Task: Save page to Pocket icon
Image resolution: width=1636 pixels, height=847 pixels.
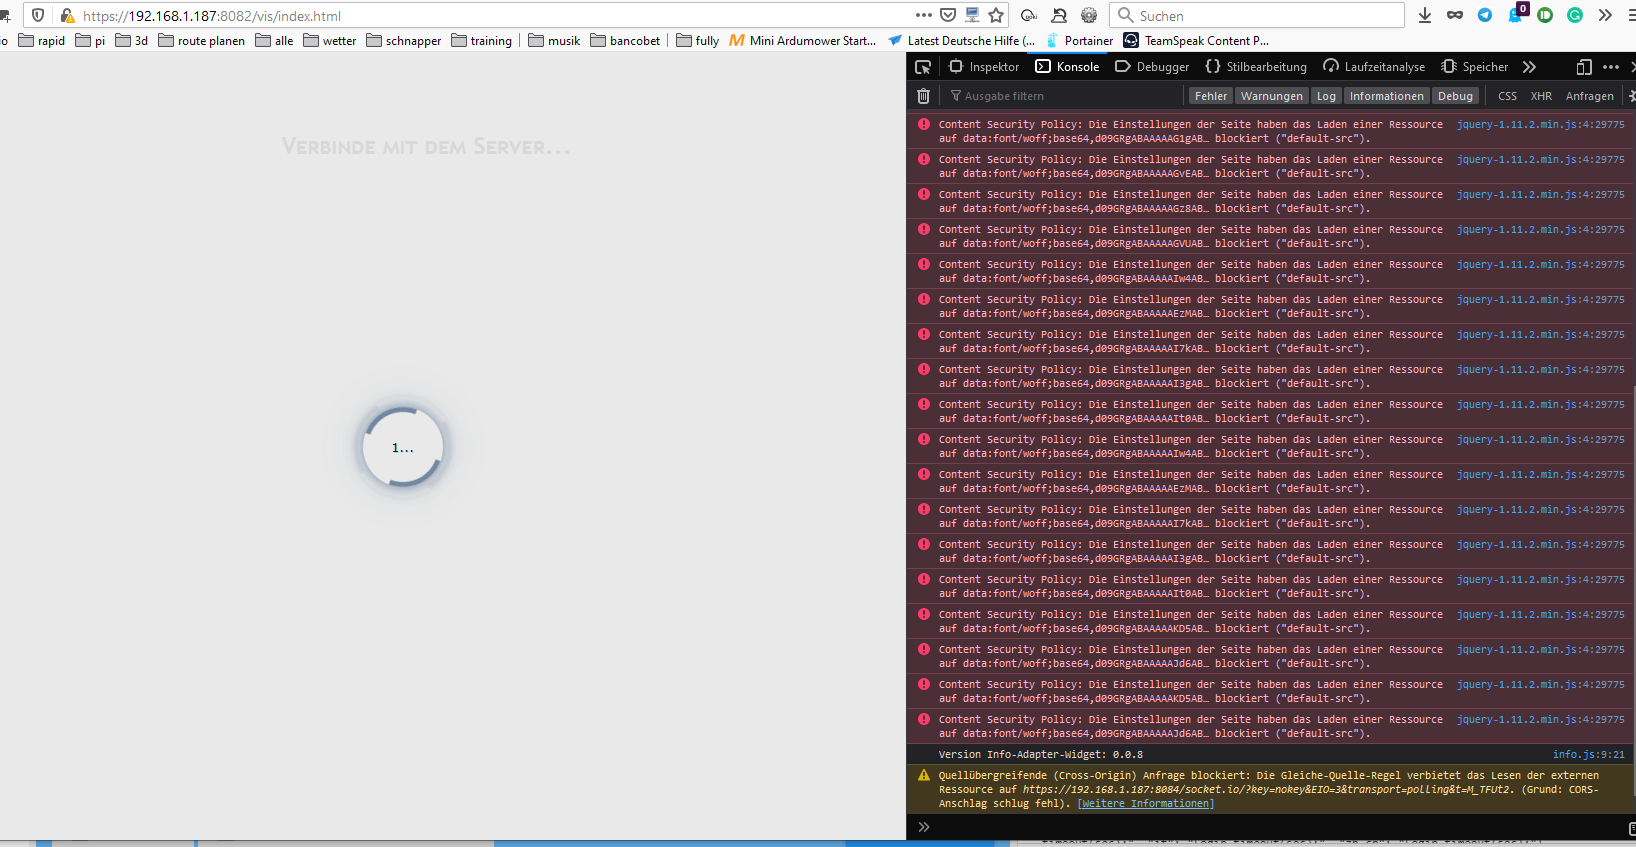Action: tap(948, 15)
